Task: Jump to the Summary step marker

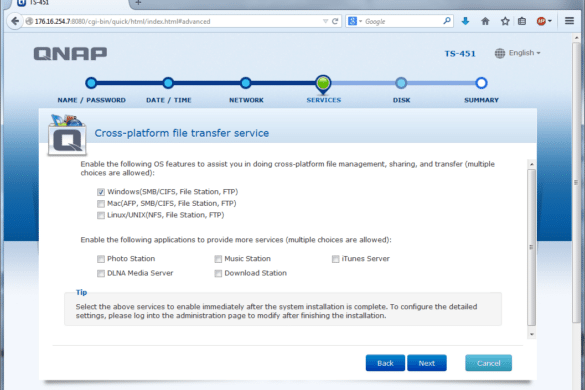Action: [481, 83]
